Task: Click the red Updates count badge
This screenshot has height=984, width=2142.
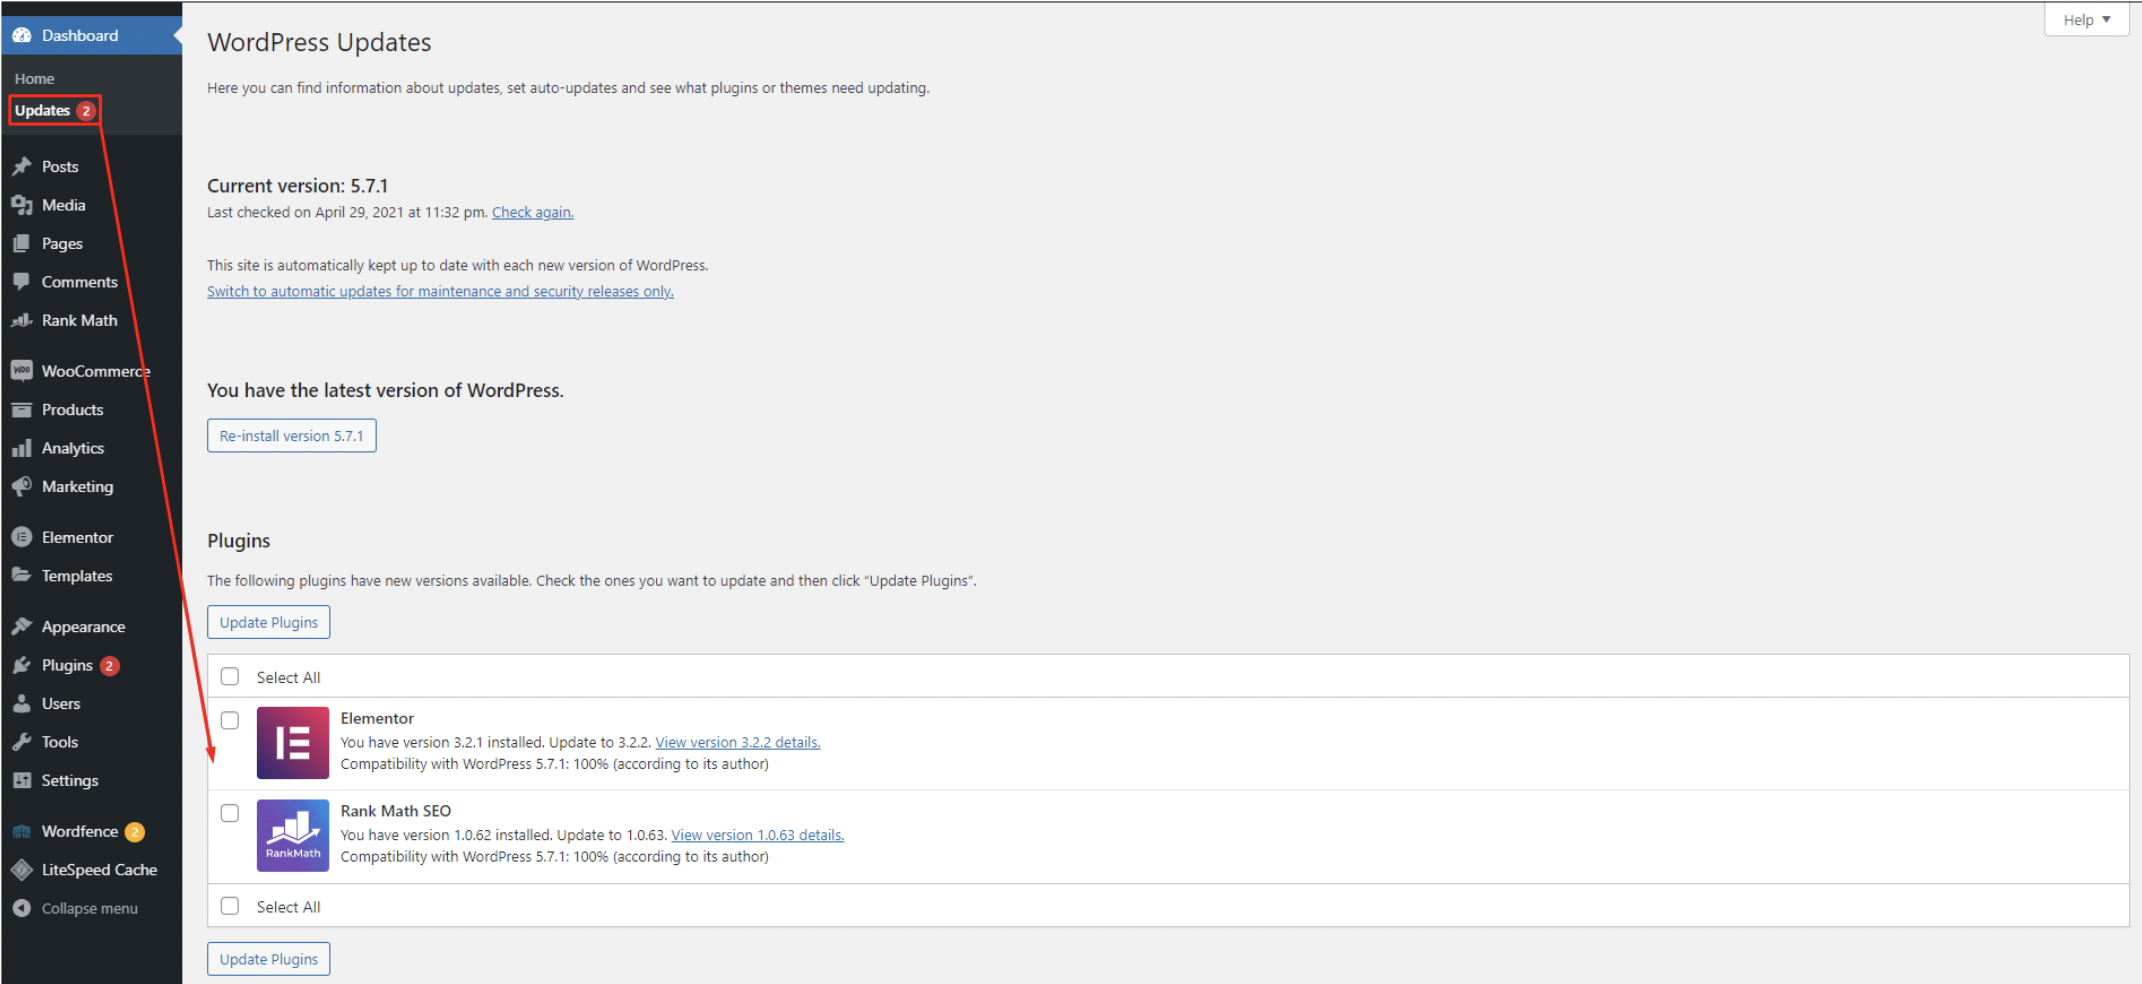Action: tap(87, 111)
